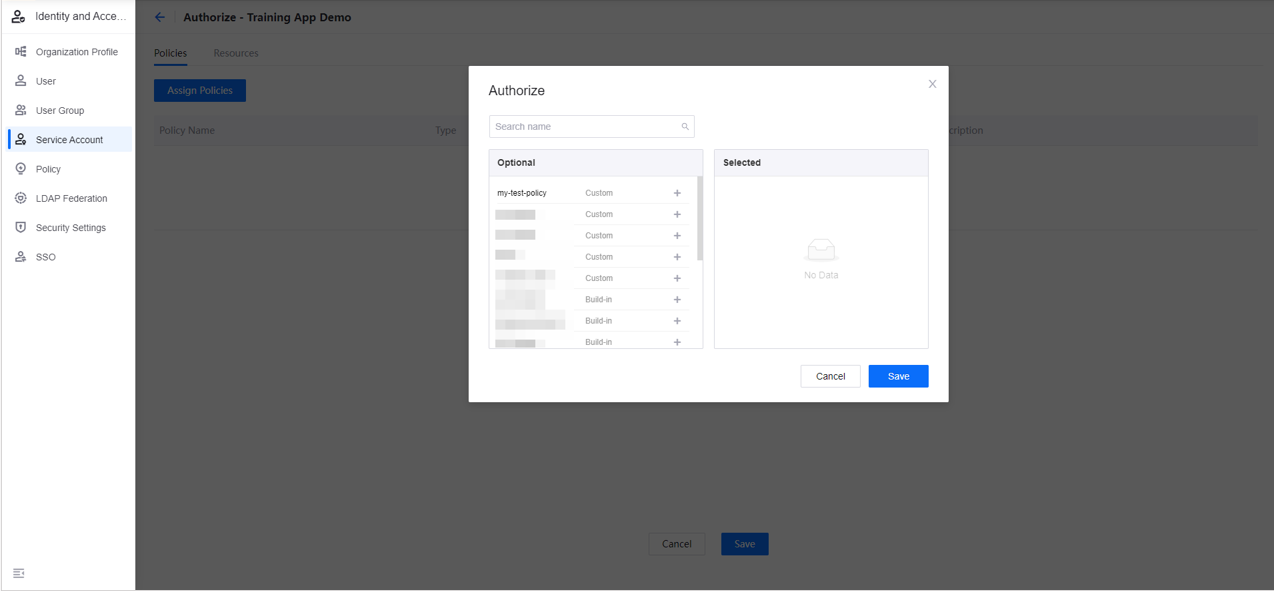Click Cancel button in Authorize dialog

pyautogui.click(x=830, y=376)
